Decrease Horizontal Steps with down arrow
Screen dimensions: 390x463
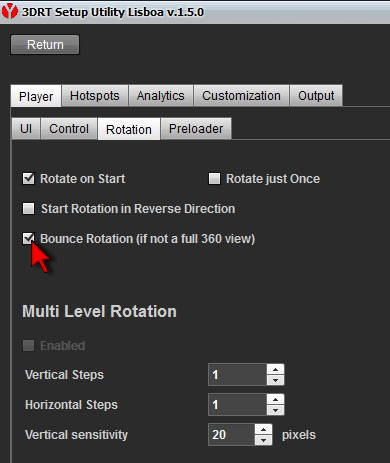(275, 410)
